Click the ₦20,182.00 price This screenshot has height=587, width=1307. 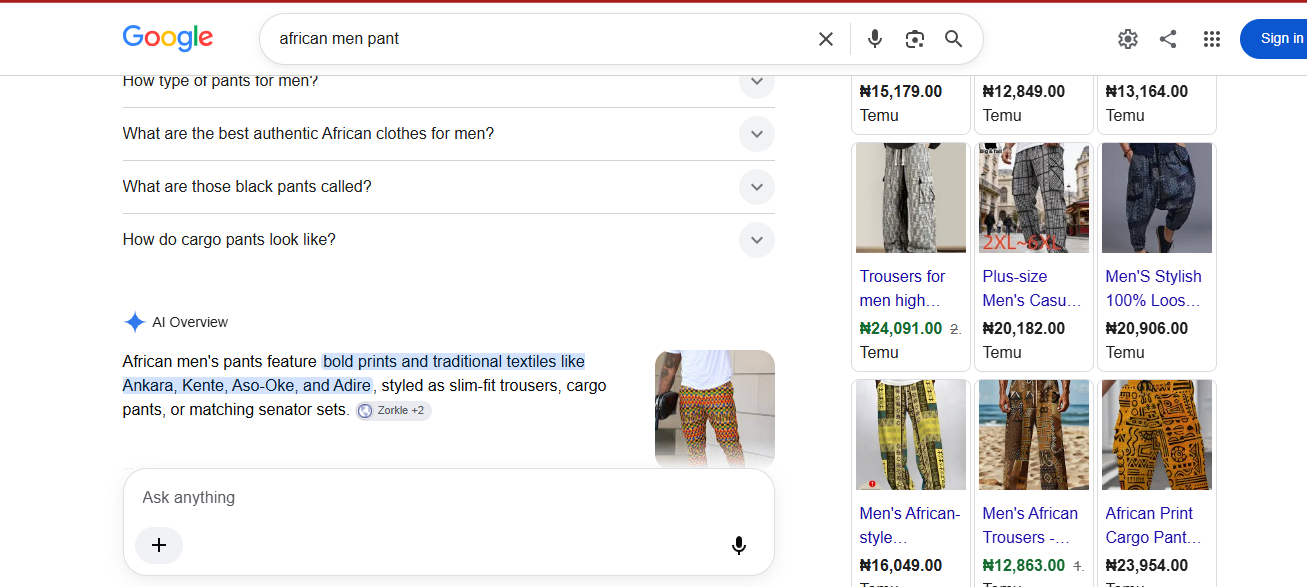pos(1024,328)
